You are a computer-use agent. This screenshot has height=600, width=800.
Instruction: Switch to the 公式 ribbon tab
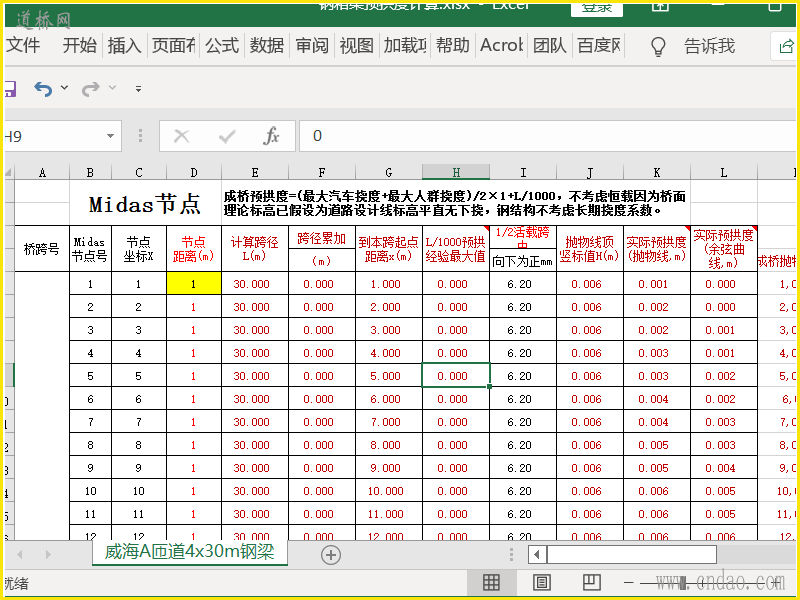click(222, 45)
